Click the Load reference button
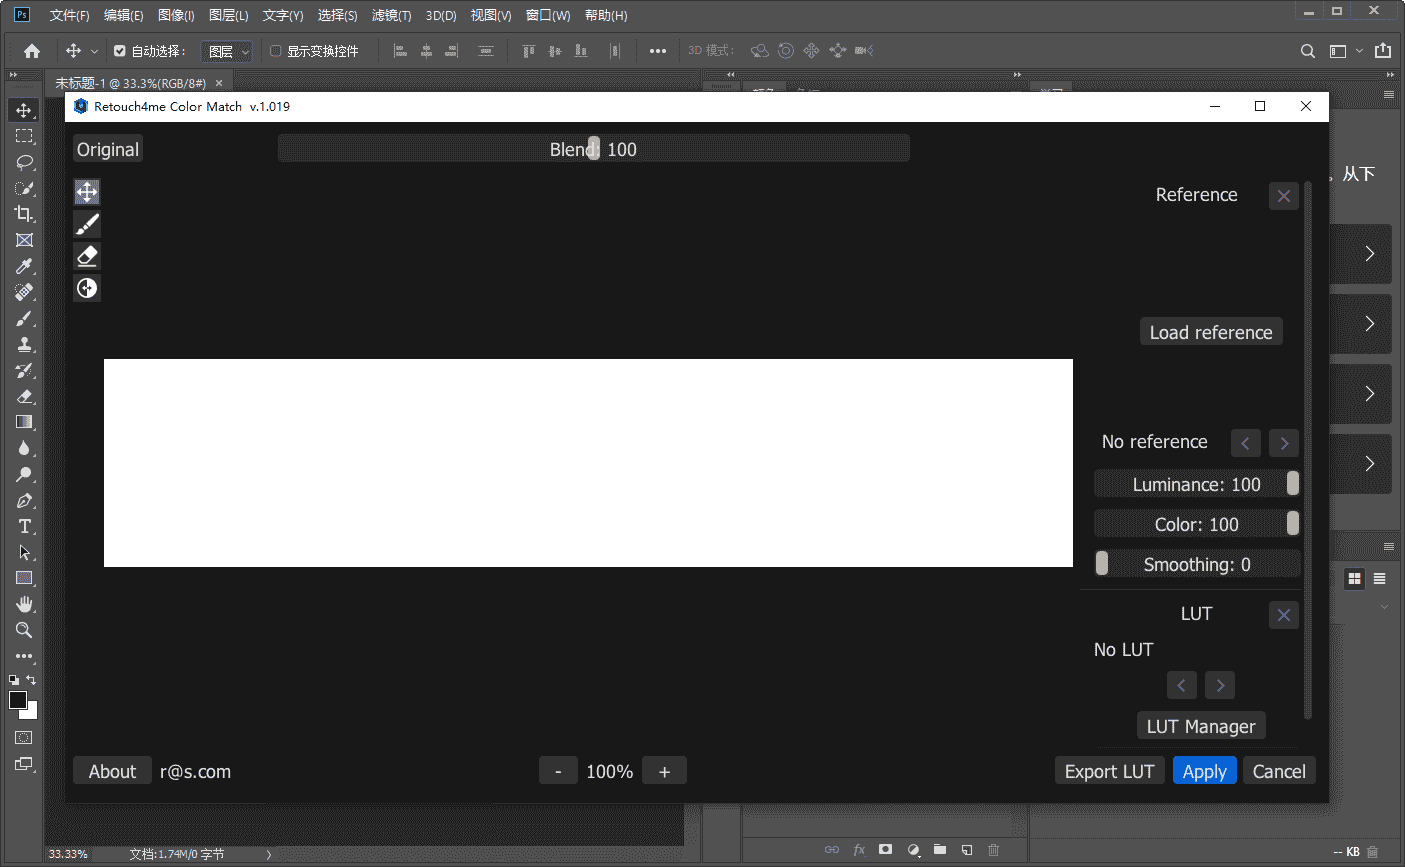This screenshot has width=1405, height=867. 1211,332
